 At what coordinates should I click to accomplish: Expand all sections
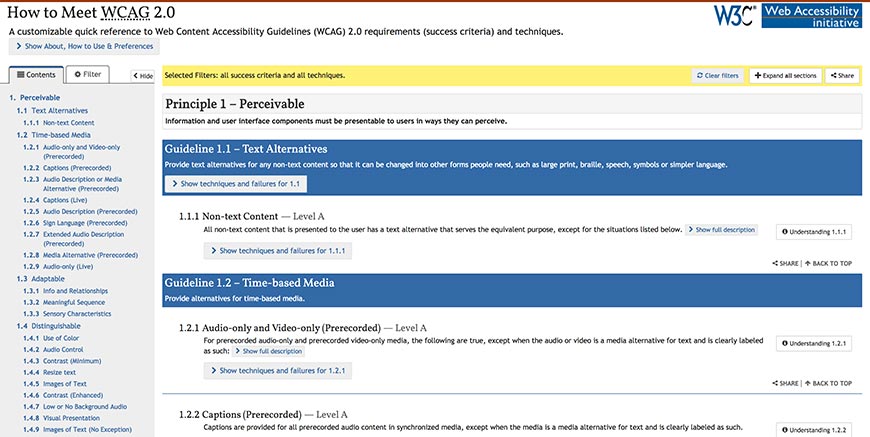[x=785, y=75]
